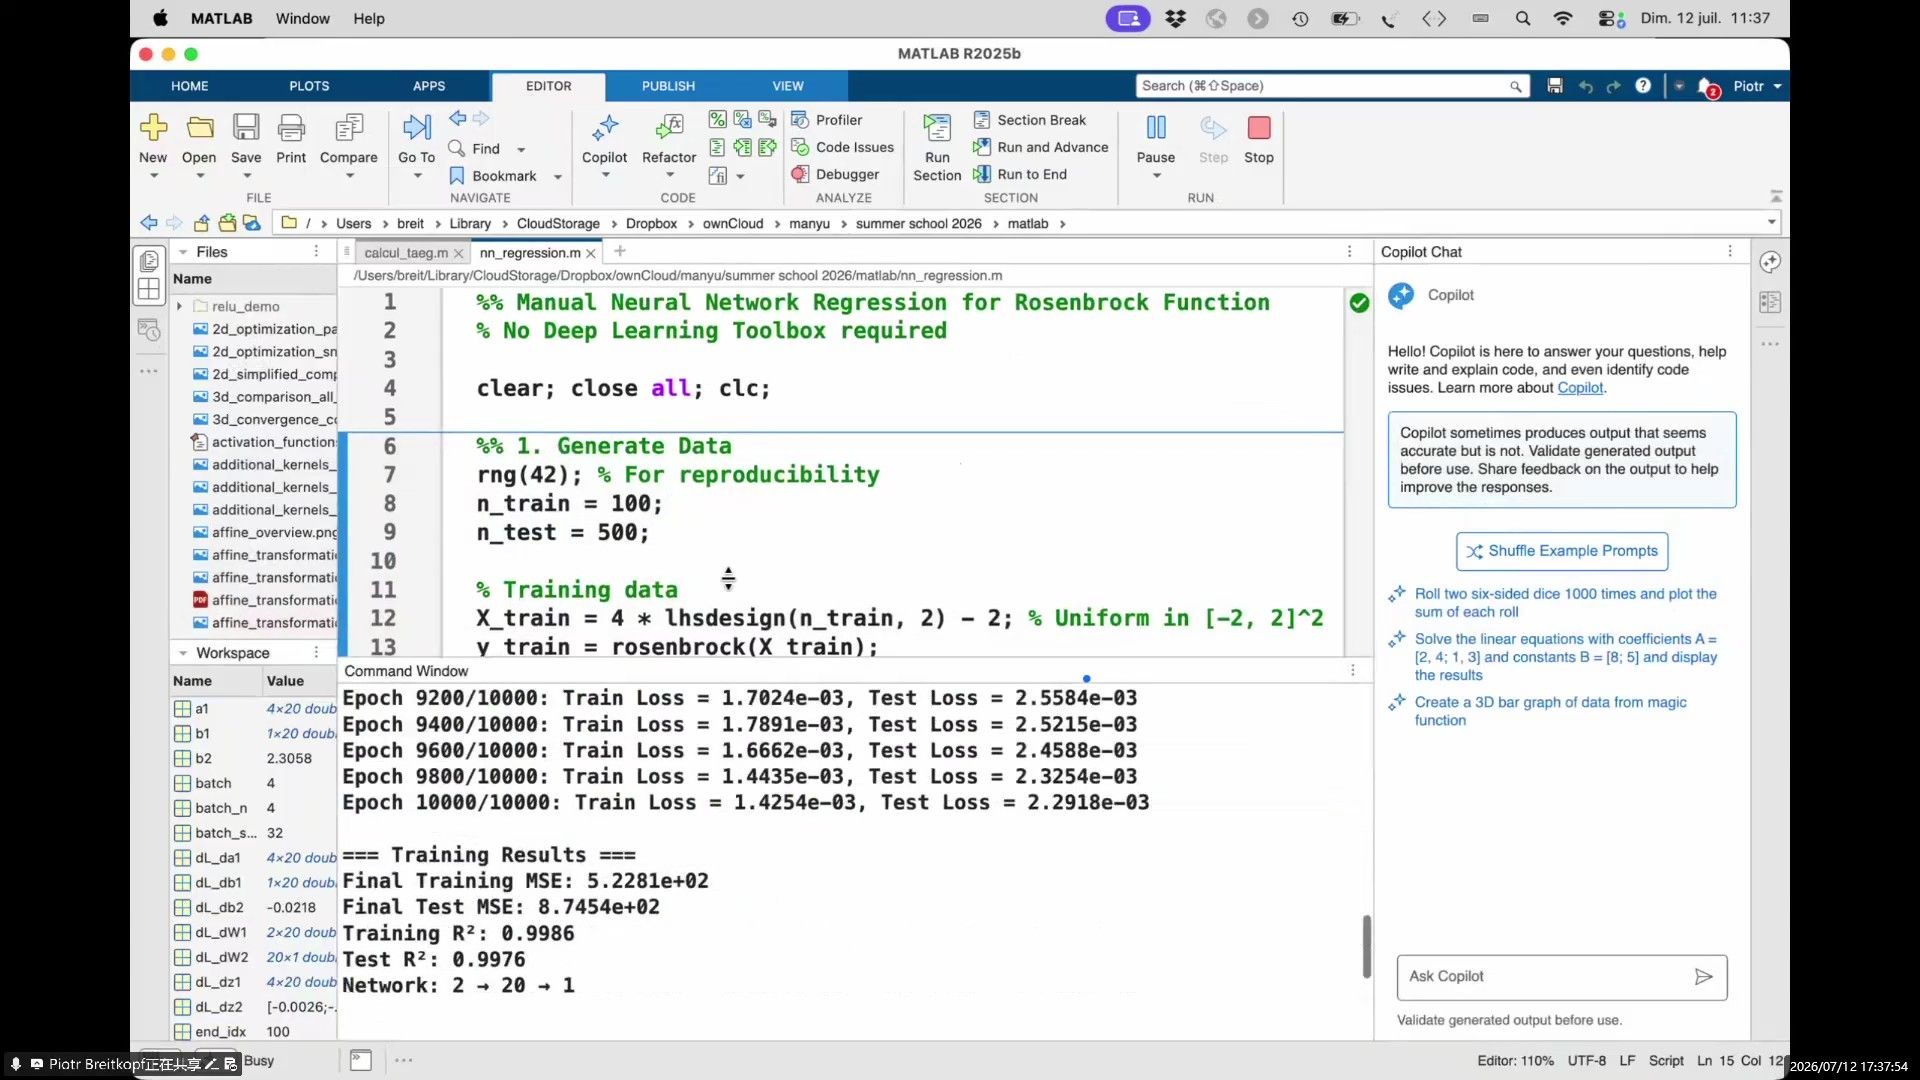This screenshot has width=1920, height=1080.
Task: Click the Go To icon
Action: click(x=417, y=127)
